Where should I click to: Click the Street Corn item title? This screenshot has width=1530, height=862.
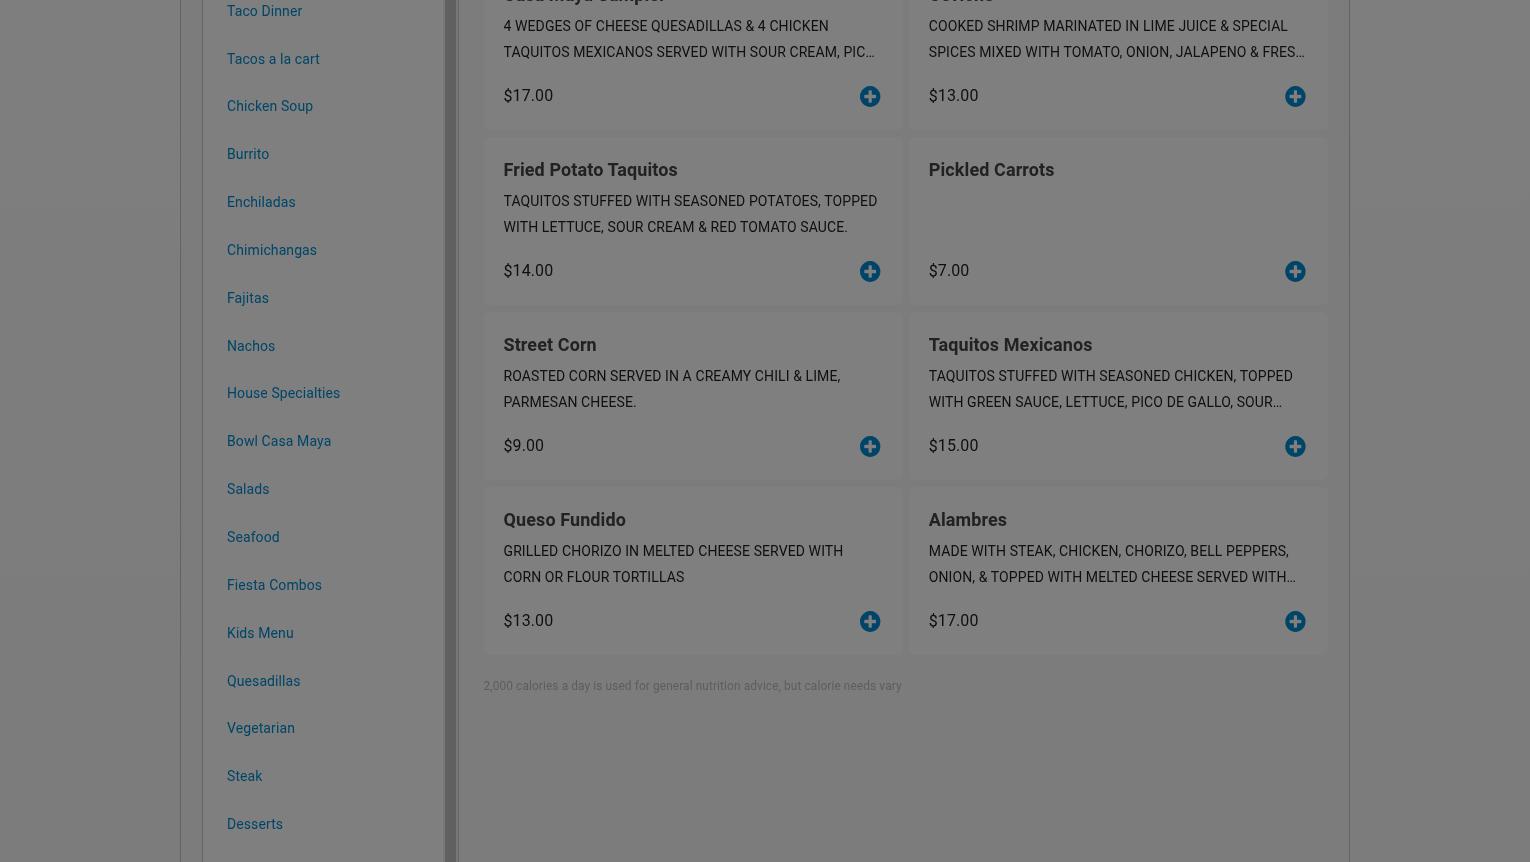pyautogui.click(x=550, y=344)
